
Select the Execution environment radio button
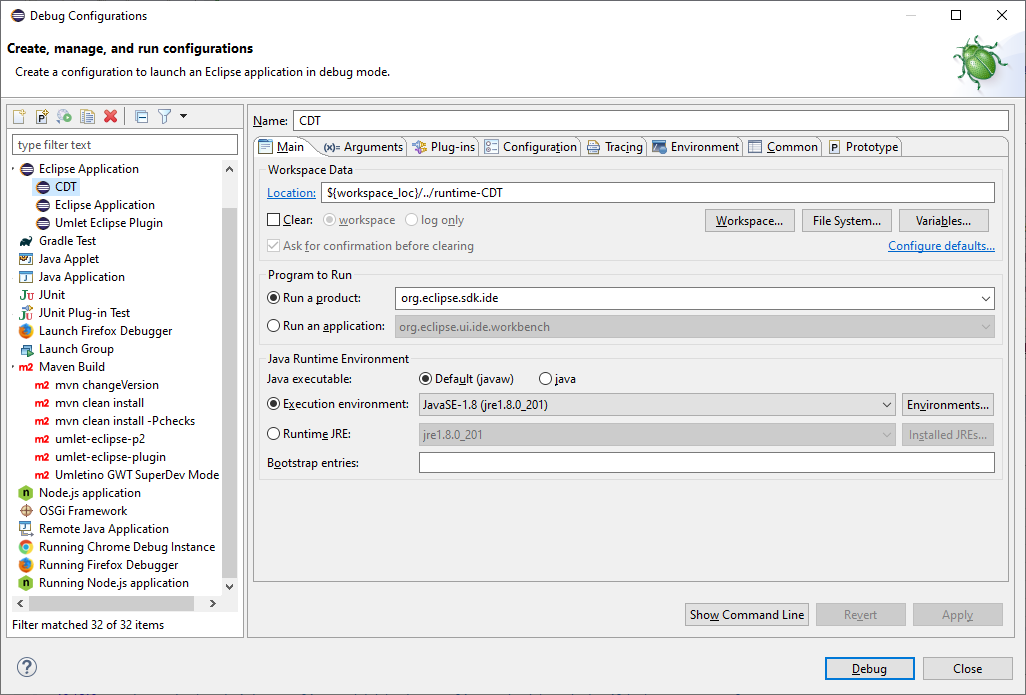point(274,404)
